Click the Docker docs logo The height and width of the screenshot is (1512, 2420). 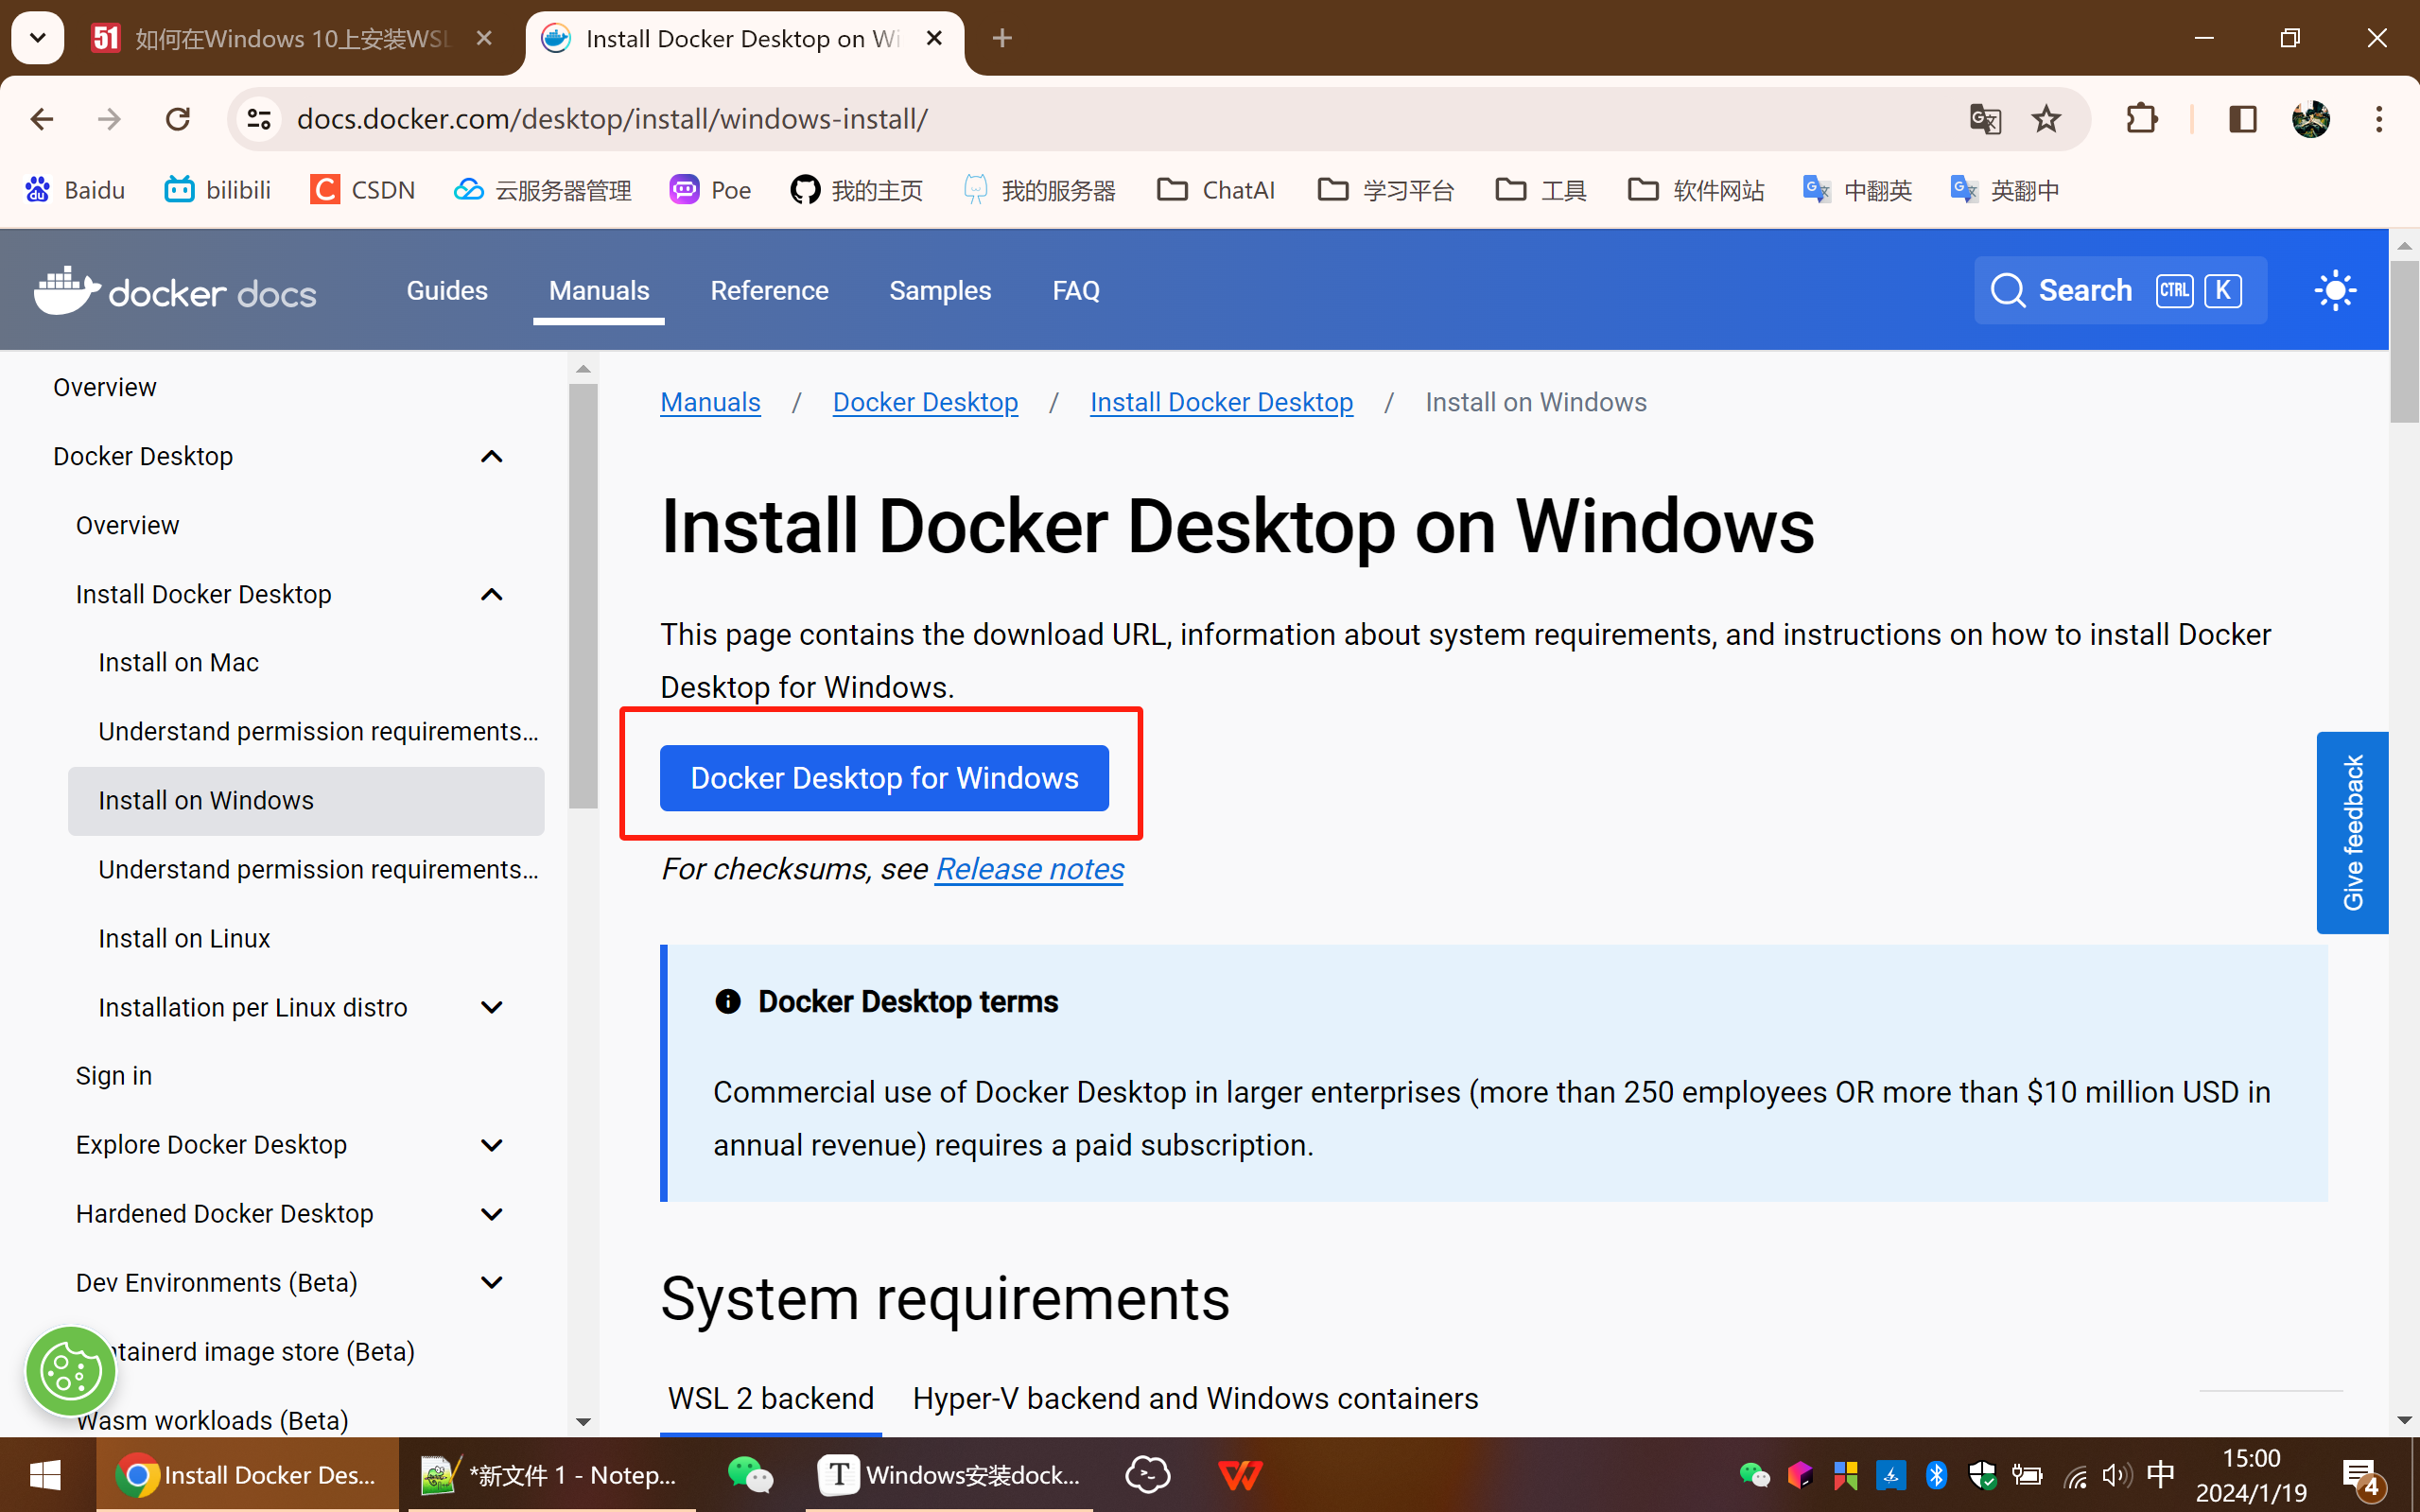pyautogui.click(x=175, y=290)
